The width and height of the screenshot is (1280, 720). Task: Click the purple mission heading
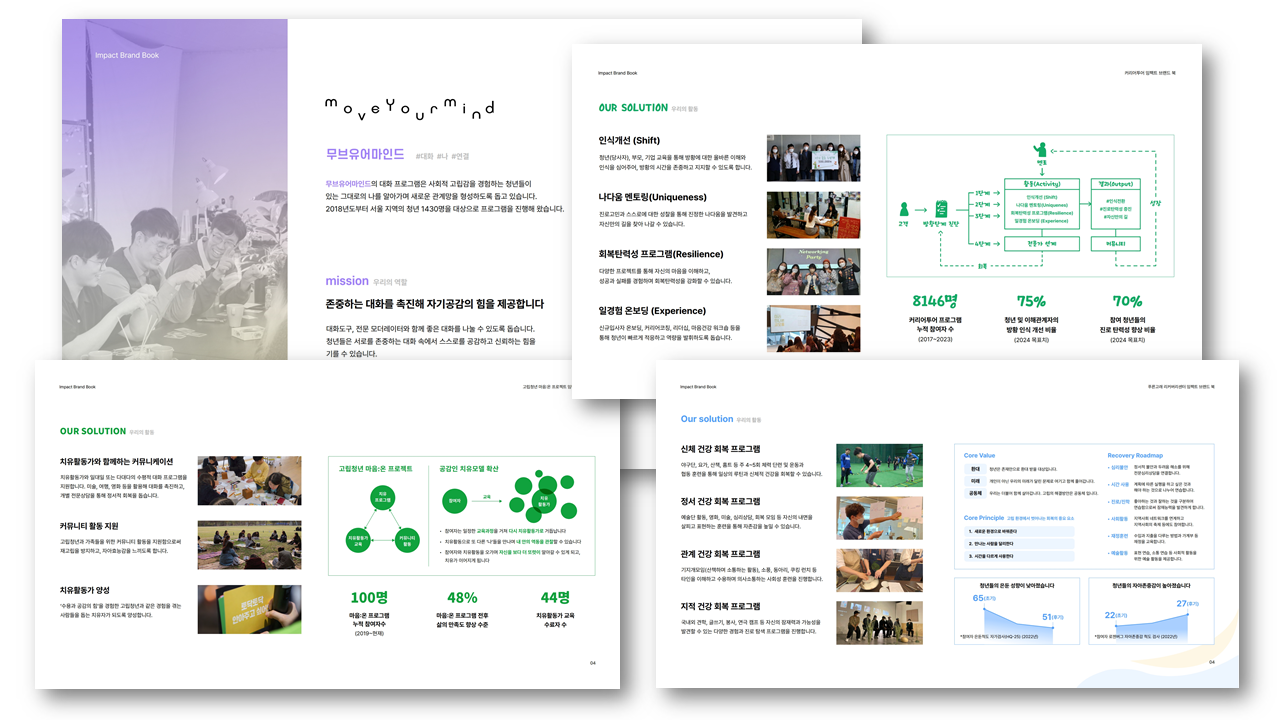click(x=347, y=281)
